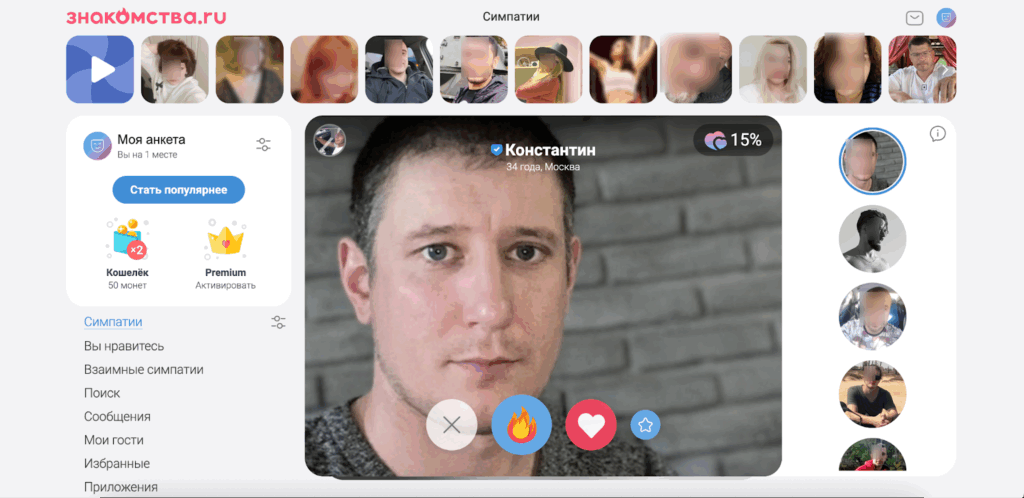Open Сообщения in the sidebar
Image resolution: width=1024 pixels, height=498 pixels.
[117, 417]
